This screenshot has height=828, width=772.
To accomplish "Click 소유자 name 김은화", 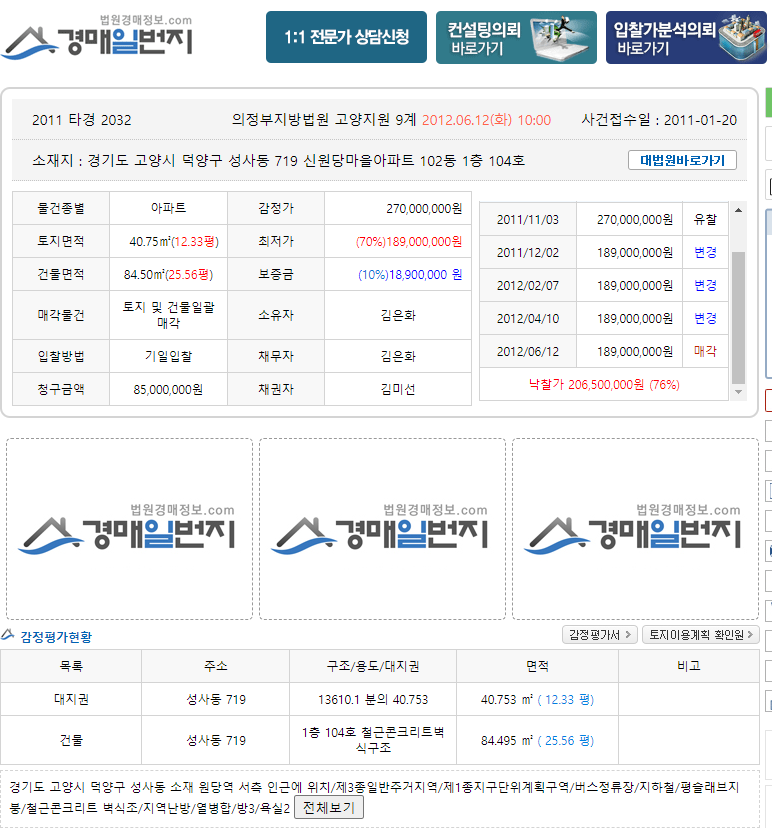I will pos(398,315).
